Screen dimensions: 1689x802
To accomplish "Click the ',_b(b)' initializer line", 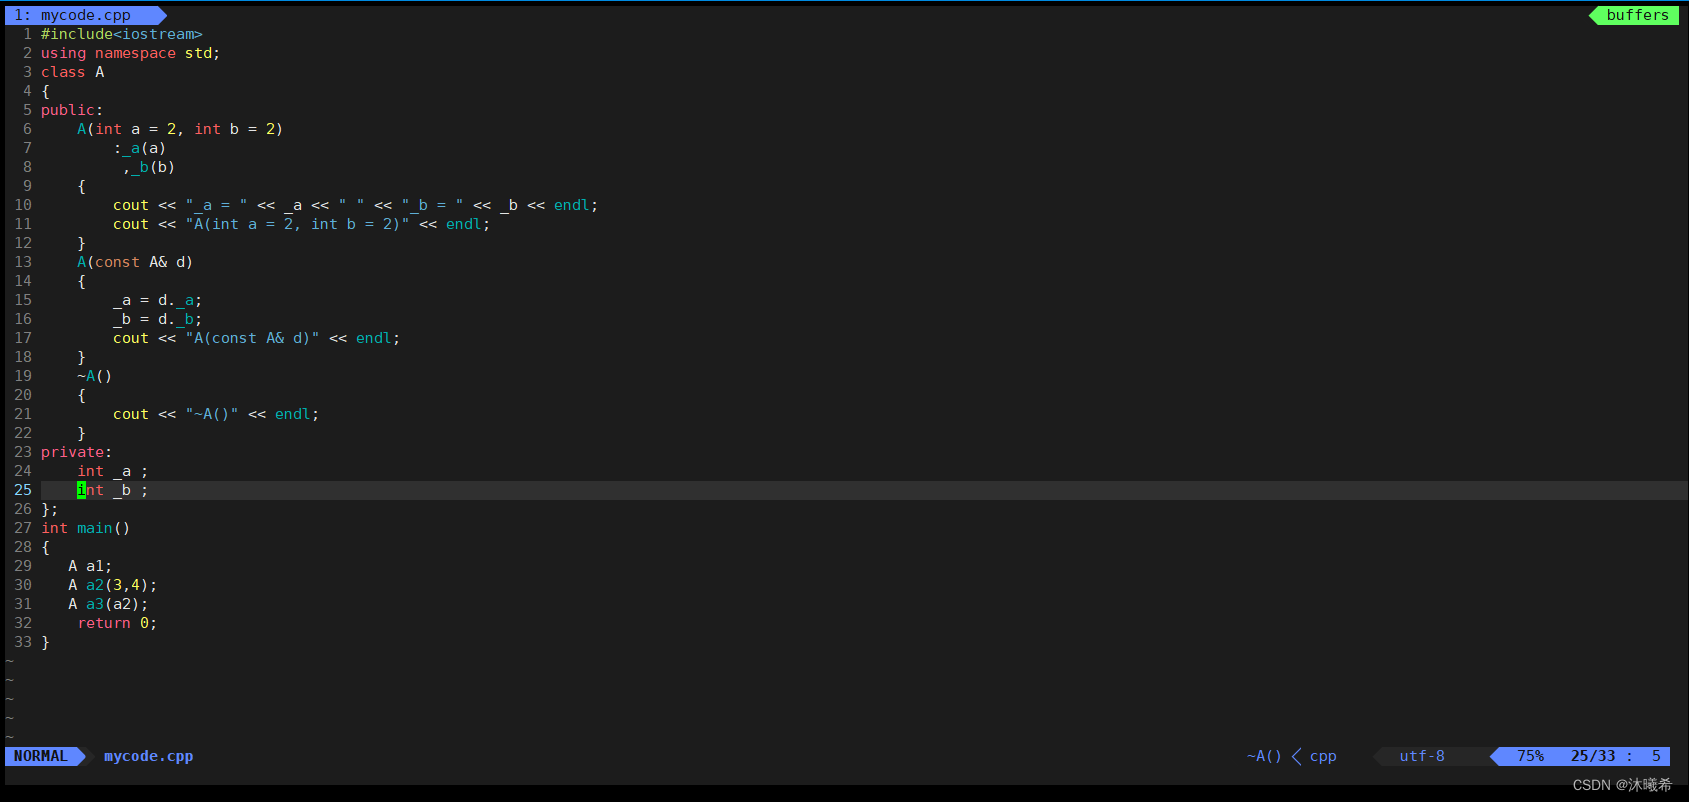I will point(149,167).
